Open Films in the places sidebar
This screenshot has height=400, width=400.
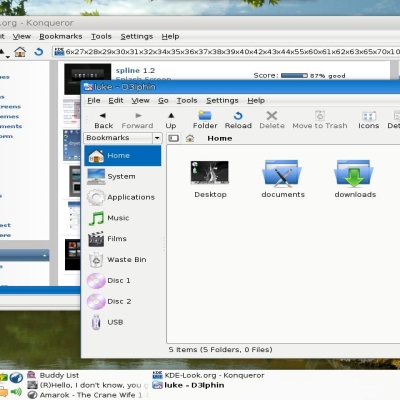(x=123, y=239)
